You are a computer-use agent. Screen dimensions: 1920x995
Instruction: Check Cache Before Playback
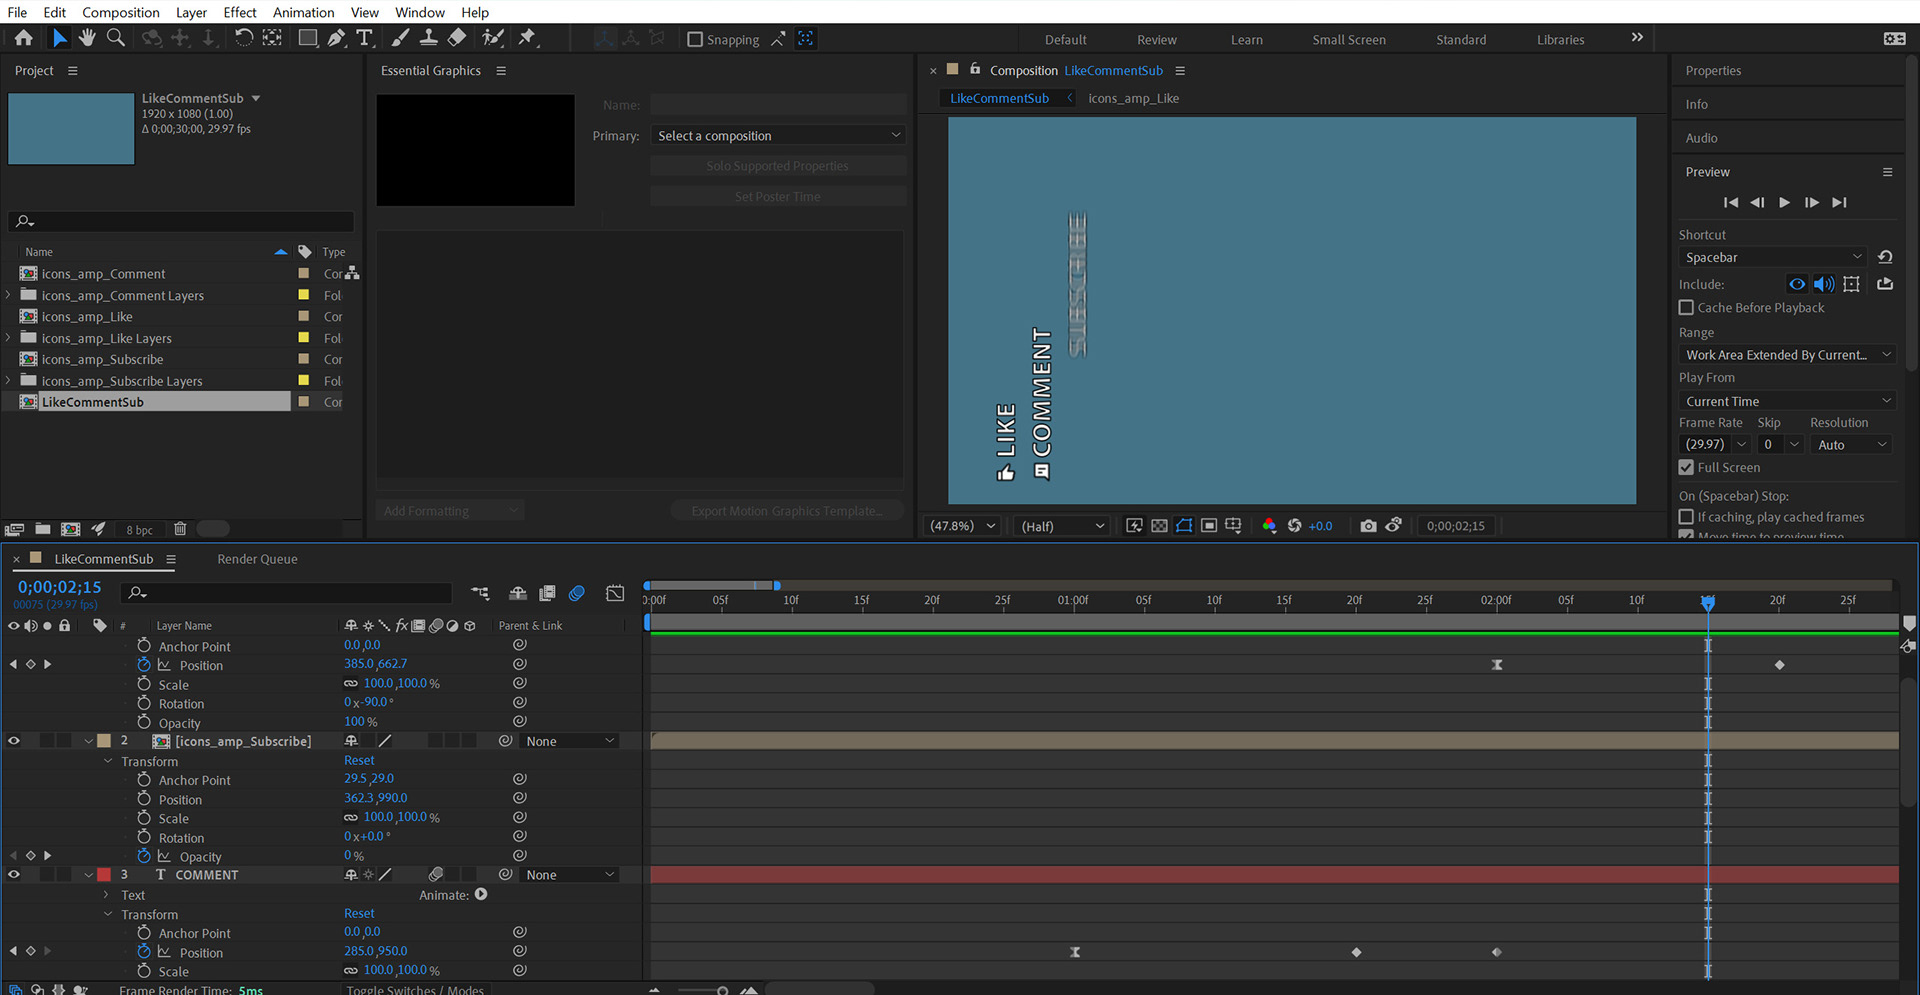pos(1686,308)
